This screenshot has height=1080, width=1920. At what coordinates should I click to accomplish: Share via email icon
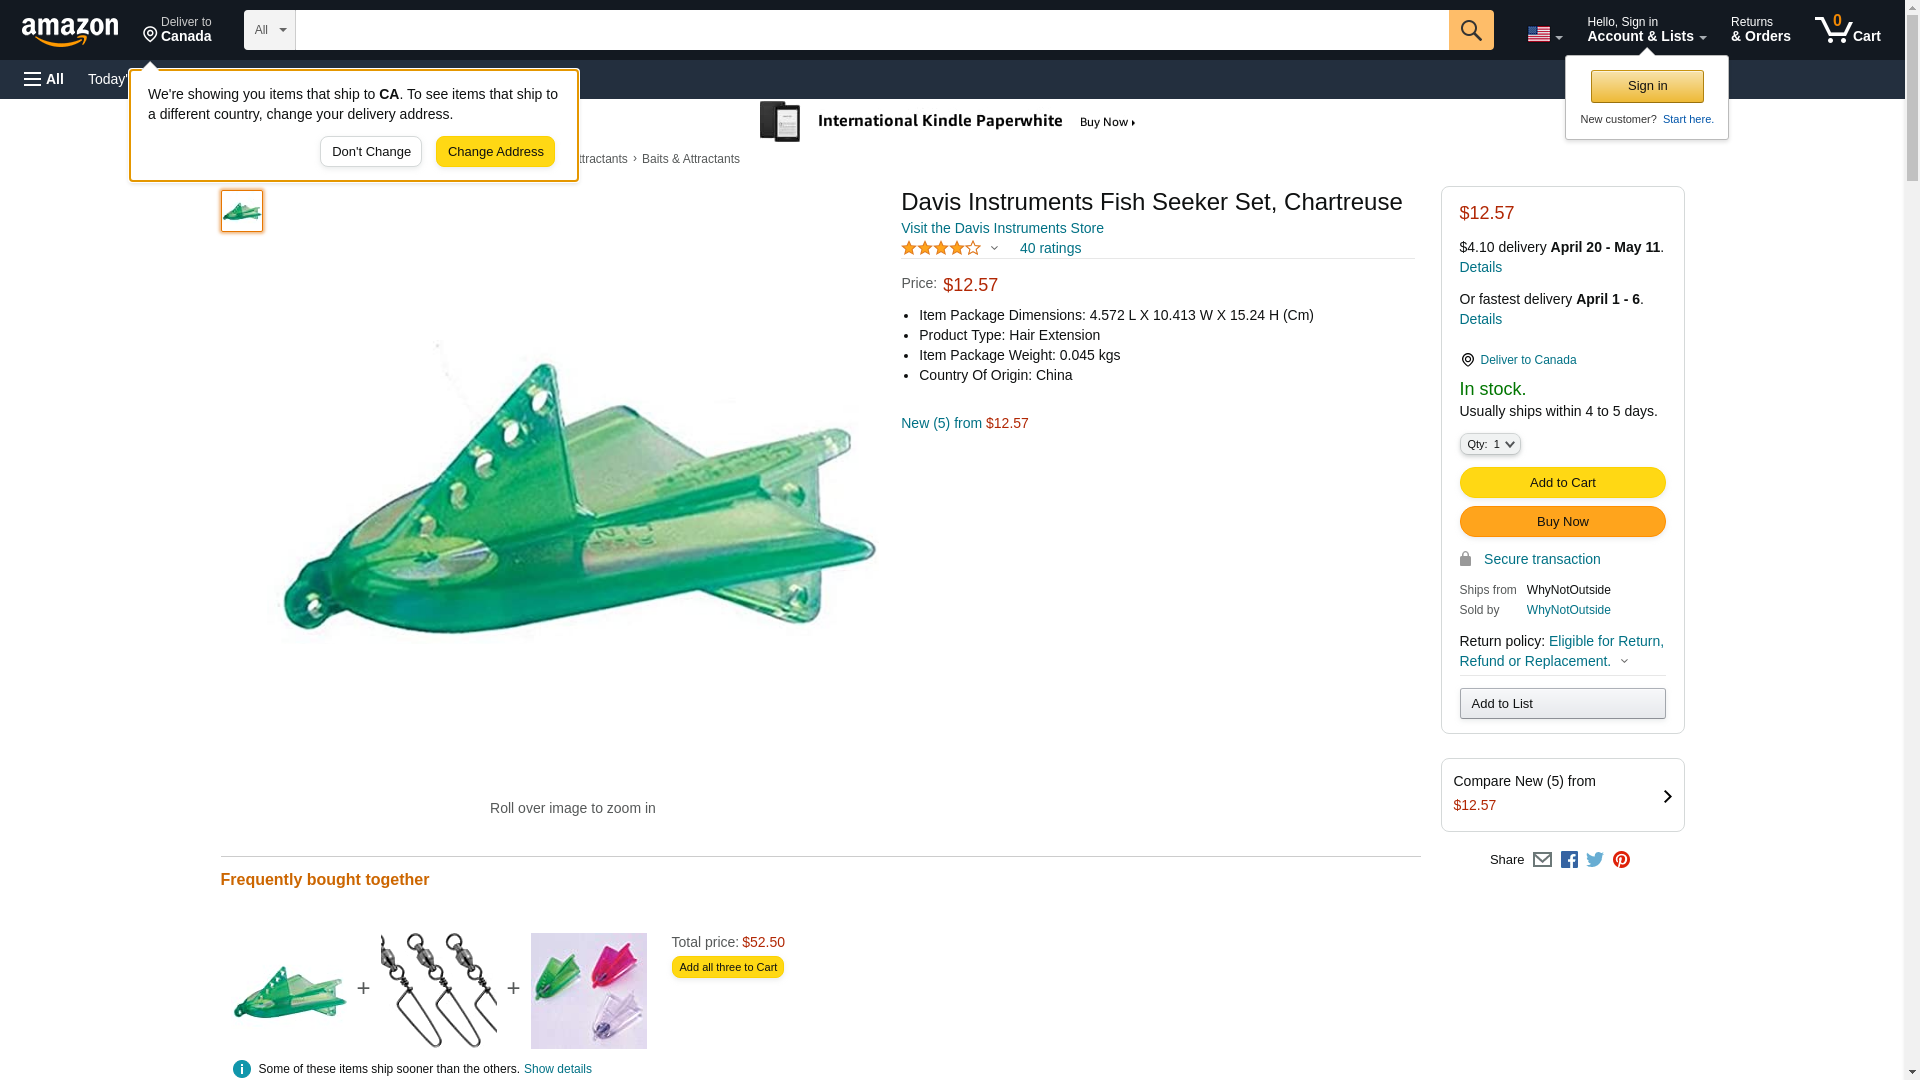click(1542, 860)
